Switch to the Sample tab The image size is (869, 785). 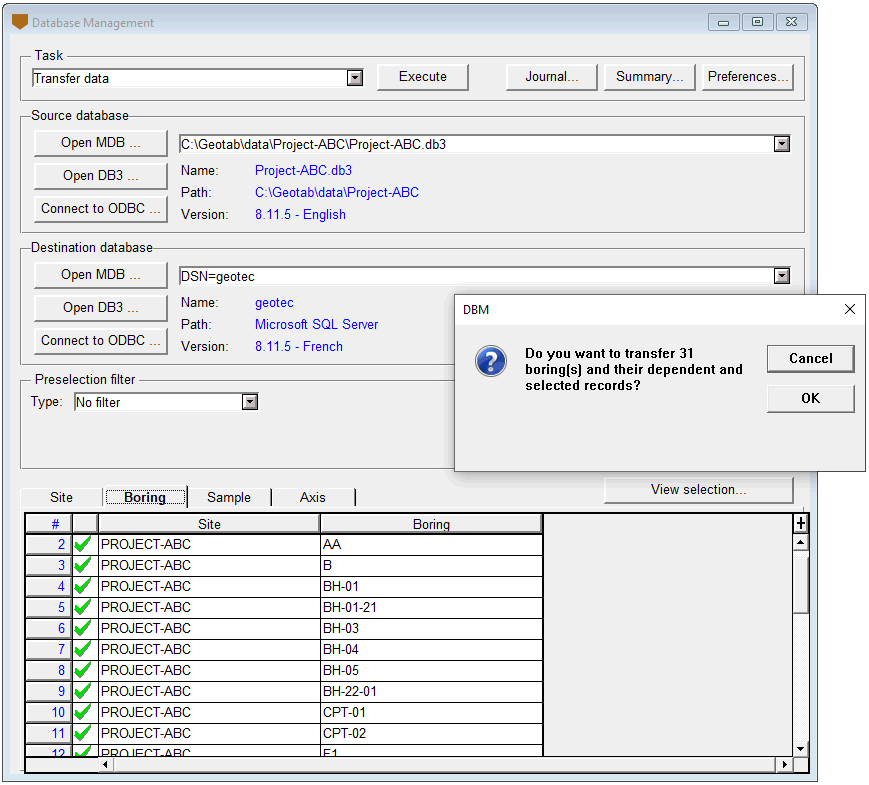pyautogui.click(x=229, y=497)
